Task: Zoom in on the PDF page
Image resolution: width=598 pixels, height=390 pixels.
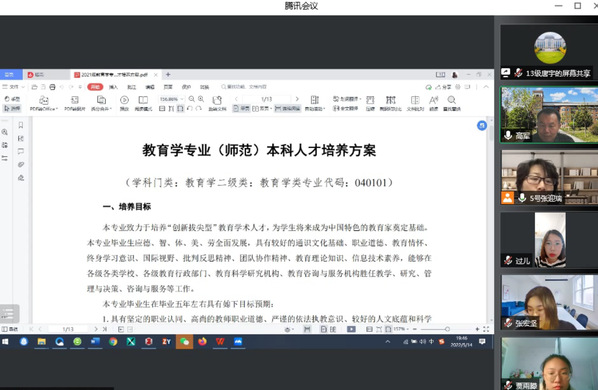Action: [x=201, y=99]
